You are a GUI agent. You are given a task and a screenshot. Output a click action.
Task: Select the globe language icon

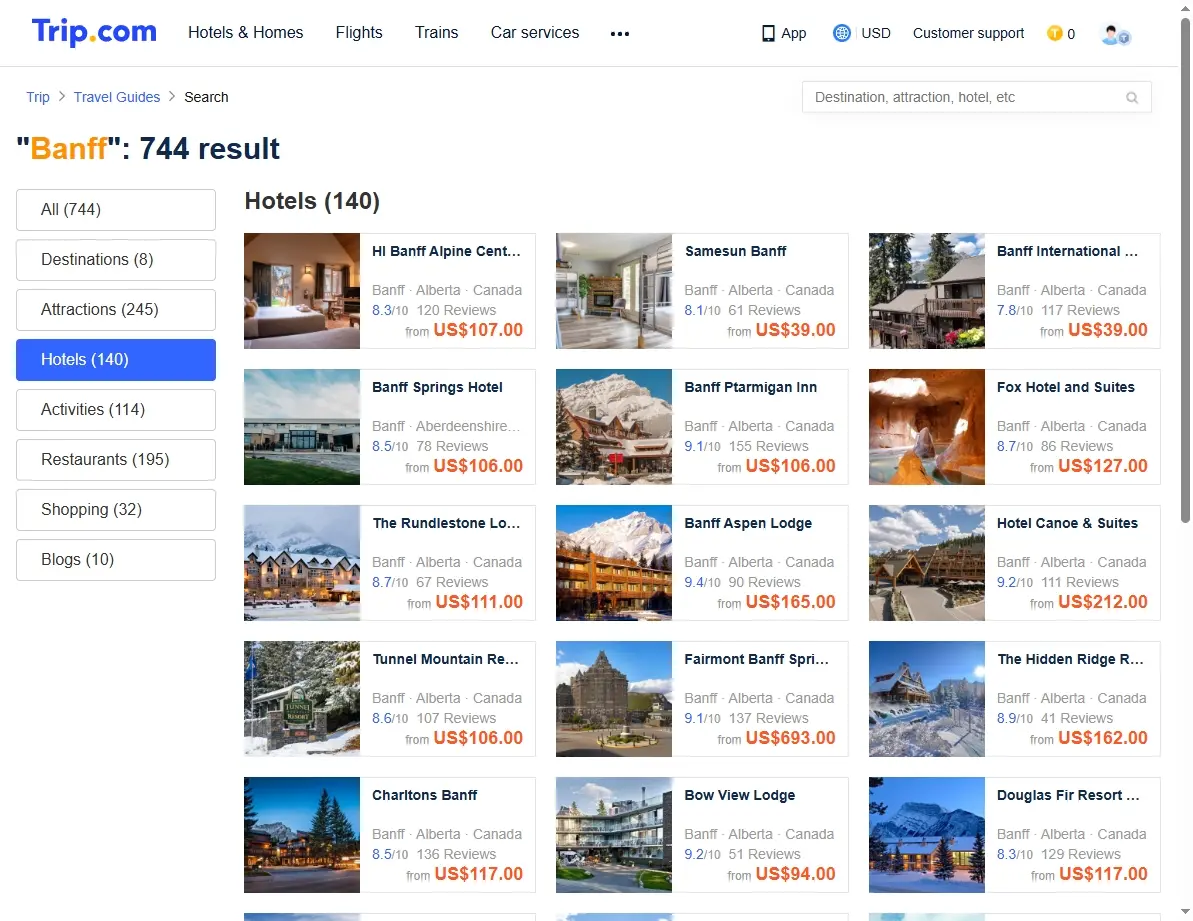pyautogui.click(x=841, y=33)
